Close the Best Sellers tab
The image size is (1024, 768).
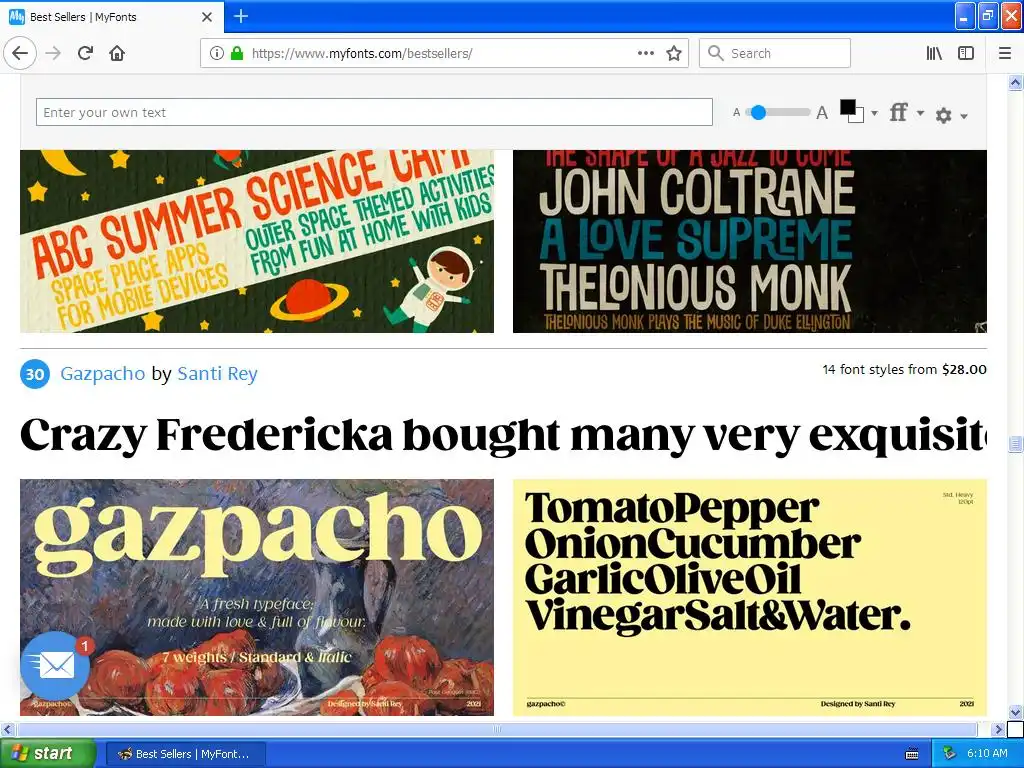pos(207,17)
